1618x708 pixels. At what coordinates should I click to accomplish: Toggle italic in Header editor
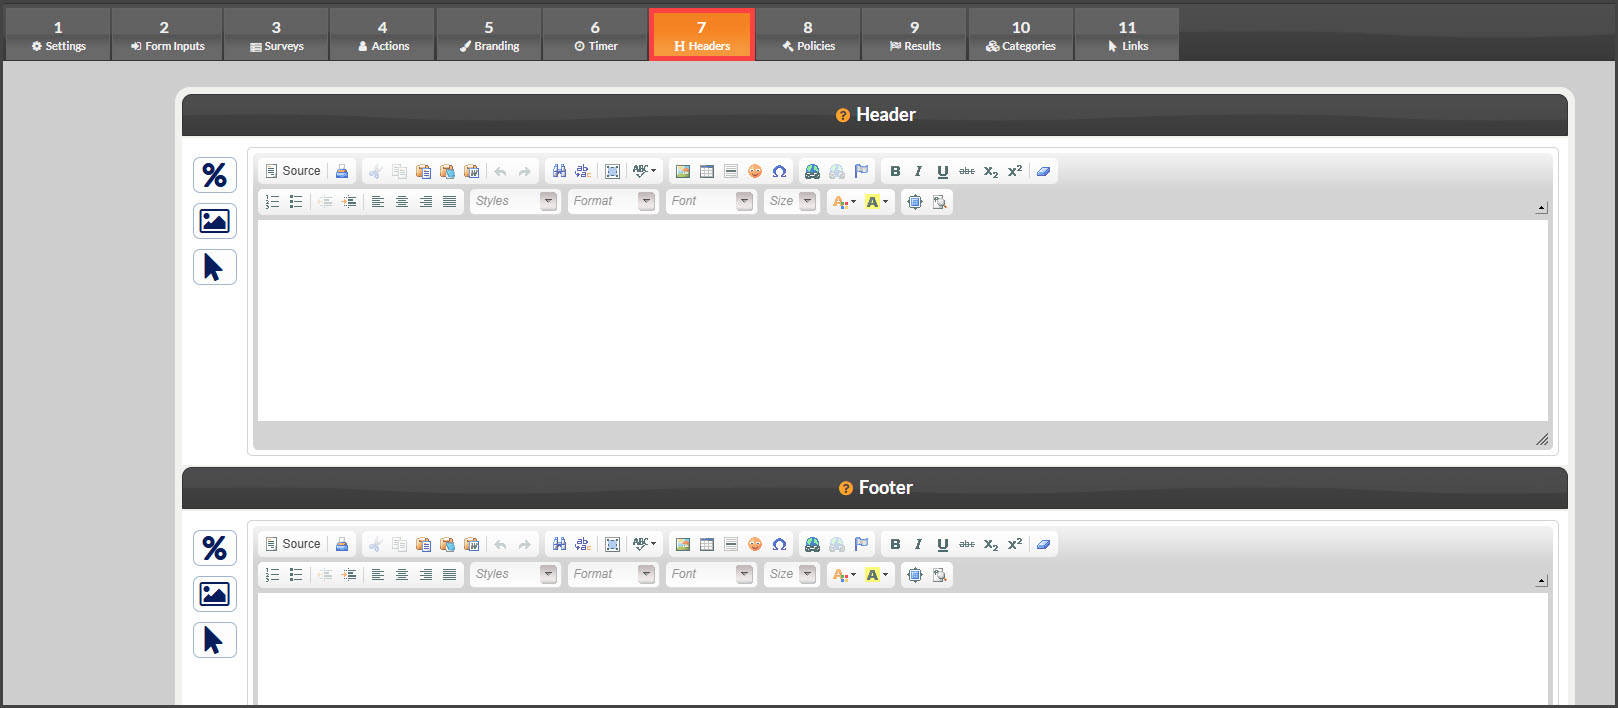coord(918,171)
